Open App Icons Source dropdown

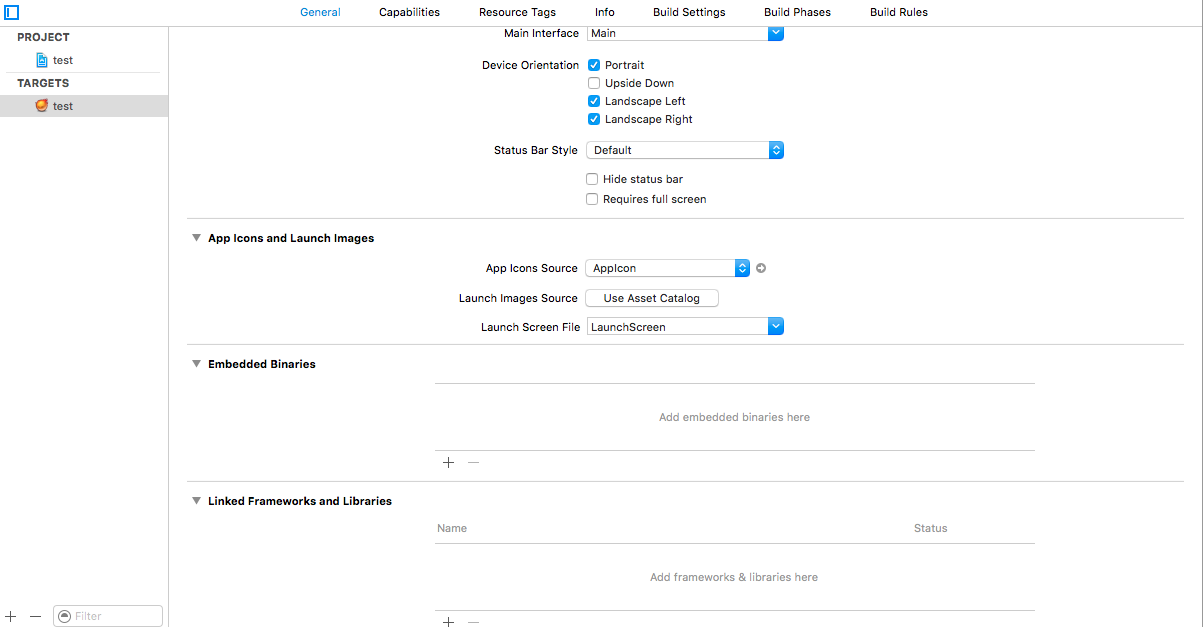point(668,268)
